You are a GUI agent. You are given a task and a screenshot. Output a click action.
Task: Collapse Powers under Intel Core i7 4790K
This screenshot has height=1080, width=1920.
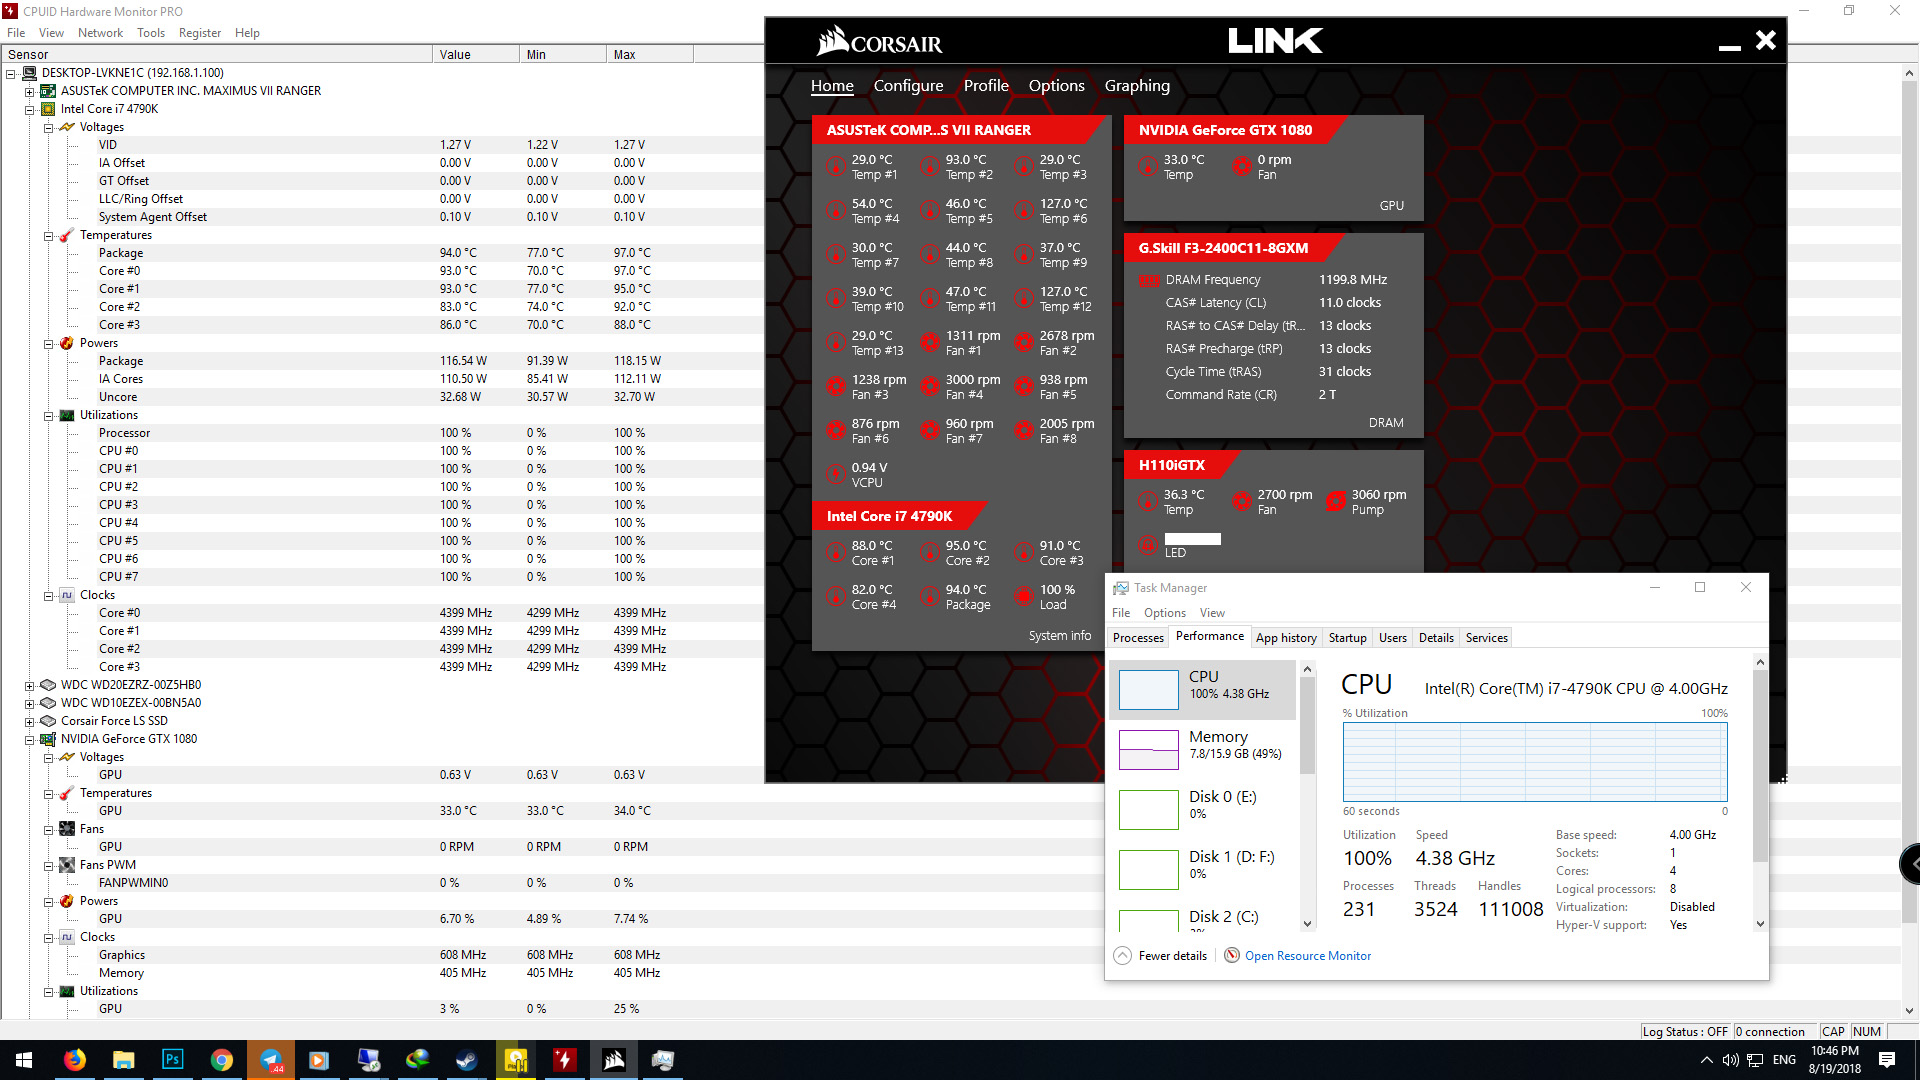pos(49,343)
